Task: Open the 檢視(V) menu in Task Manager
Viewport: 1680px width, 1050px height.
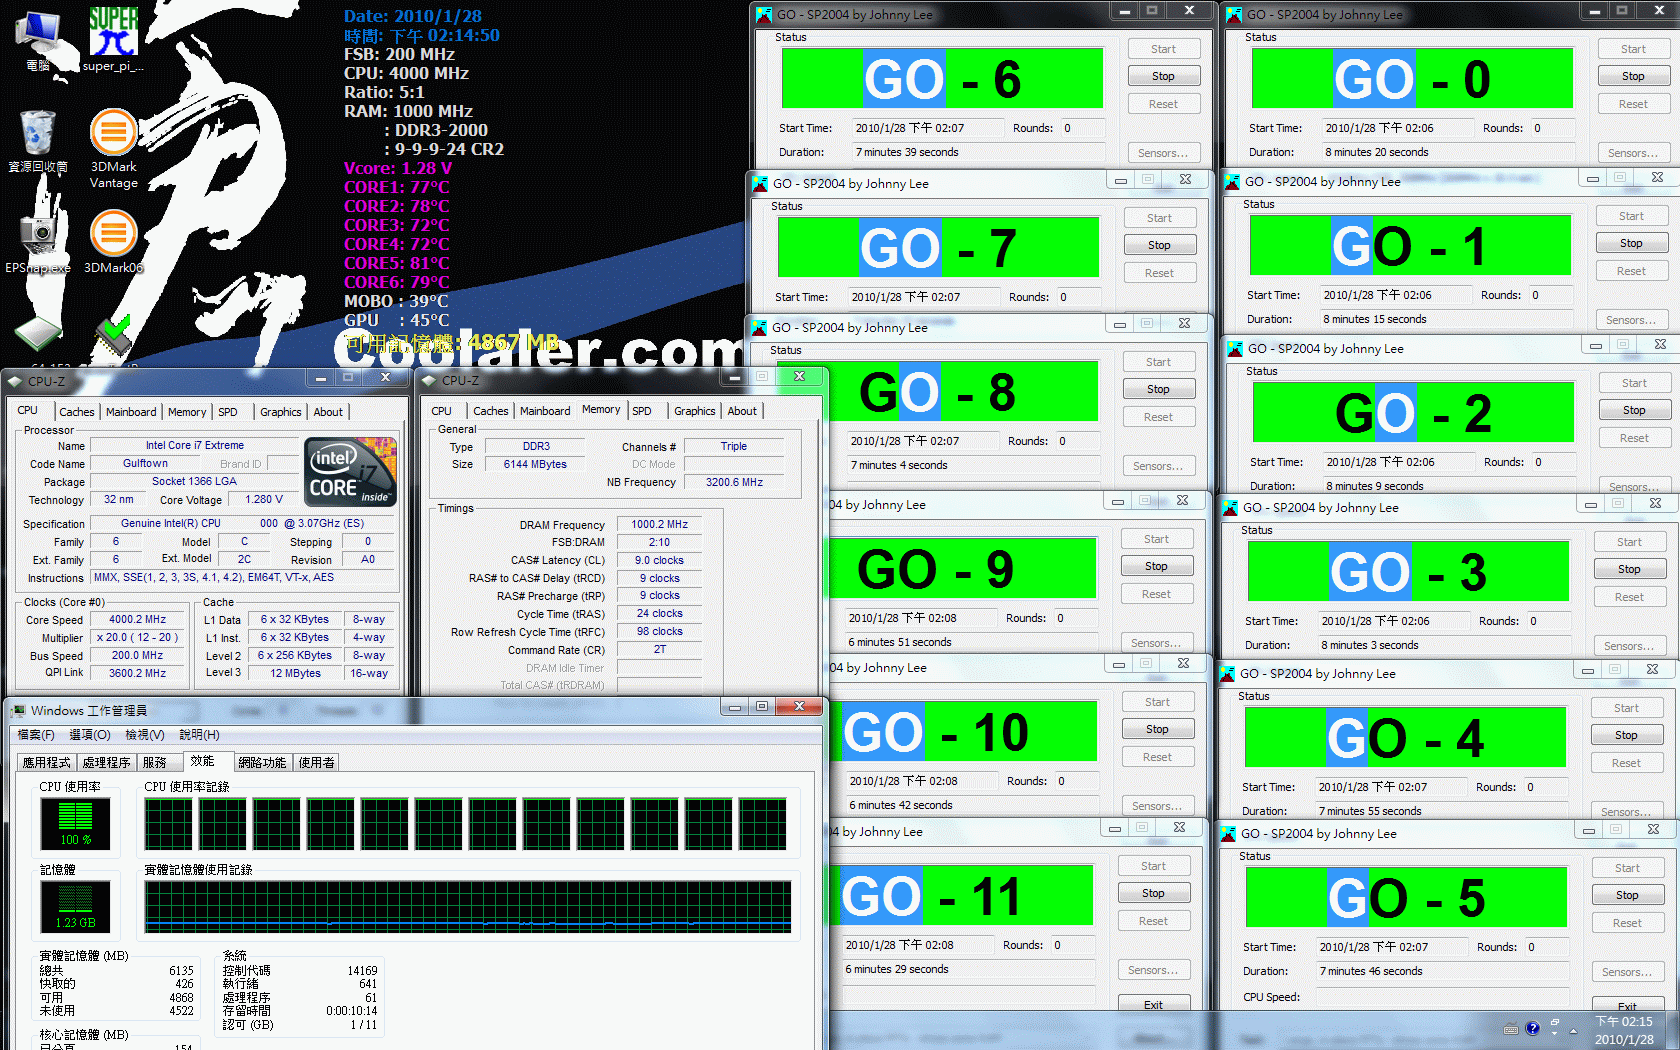Action: click(x=145, y=735)
